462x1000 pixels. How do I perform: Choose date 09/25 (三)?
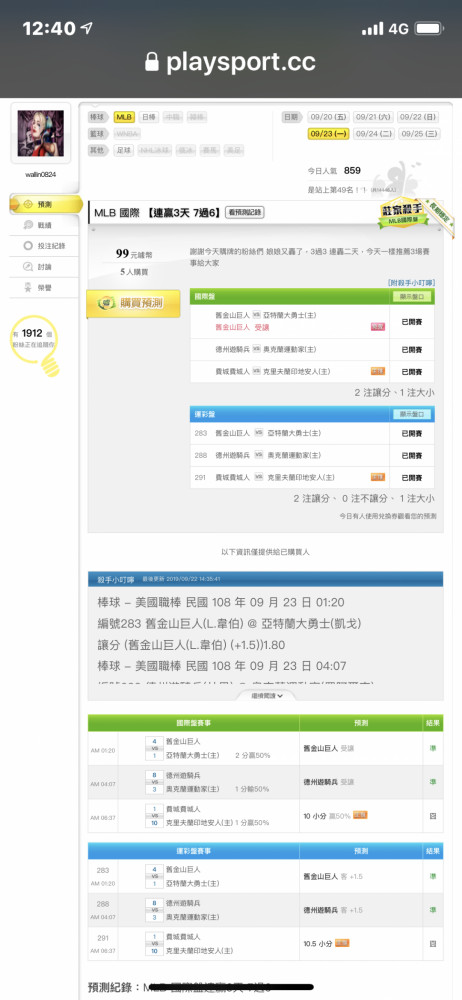tap(419, 134)
